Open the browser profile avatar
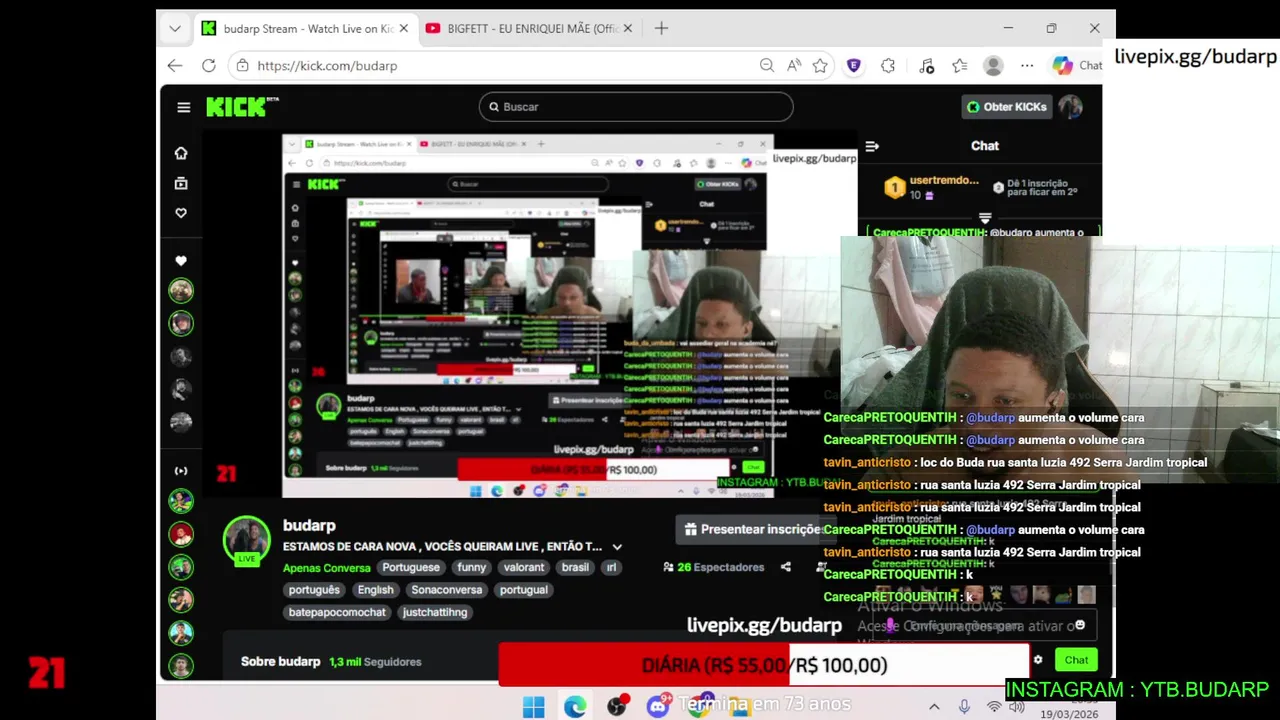This screenshot has width=1280, height=720. pyautogui.click(x=993, y=65)
